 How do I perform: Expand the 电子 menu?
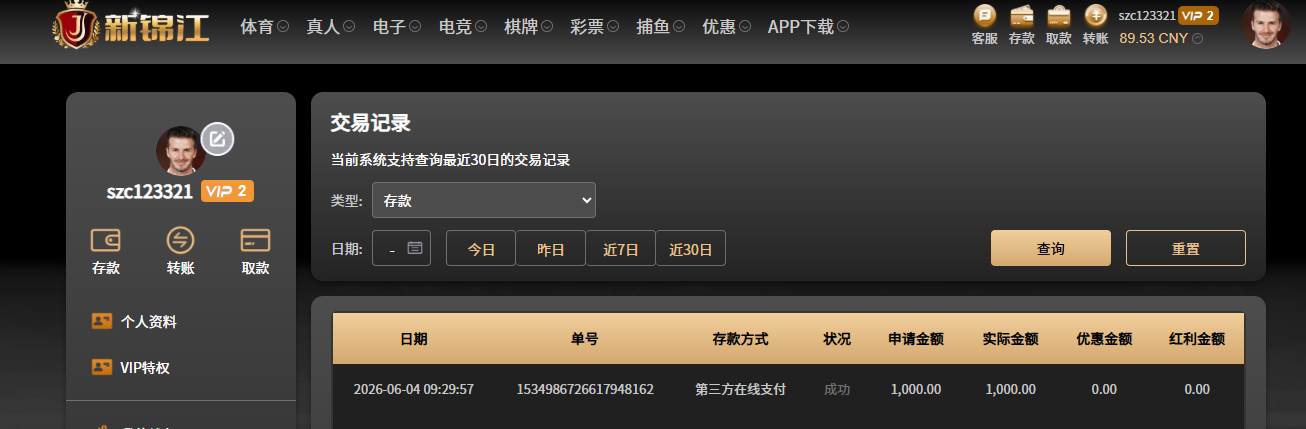click(396, 27)
